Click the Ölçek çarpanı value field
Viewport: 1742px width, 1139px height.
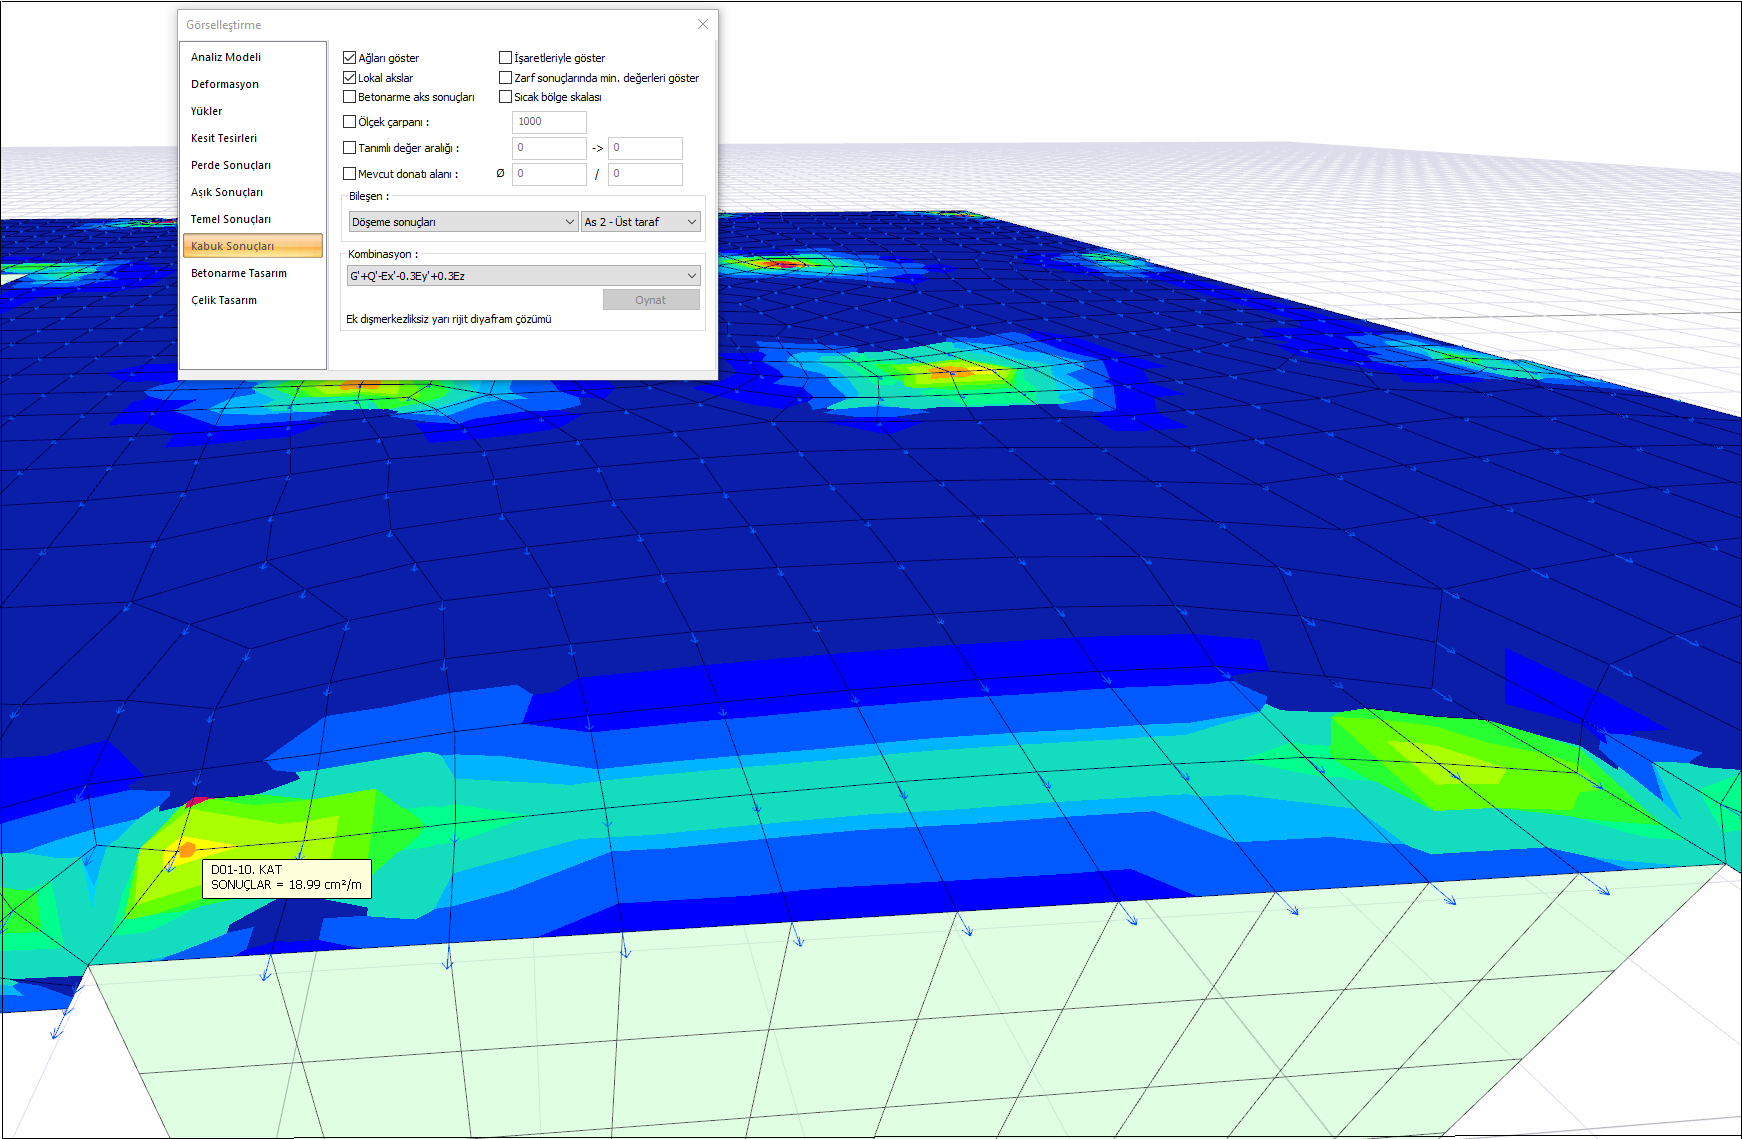click(549, 122)
